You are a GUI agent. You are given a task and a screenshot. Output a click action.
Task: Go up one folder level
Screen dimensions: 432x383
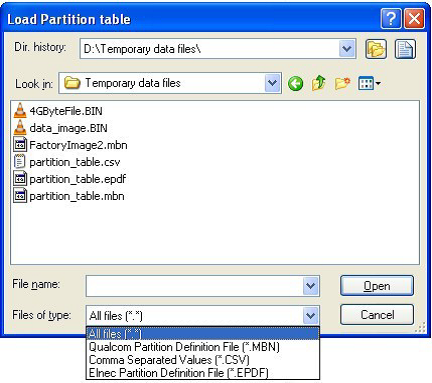coord(318,83)
